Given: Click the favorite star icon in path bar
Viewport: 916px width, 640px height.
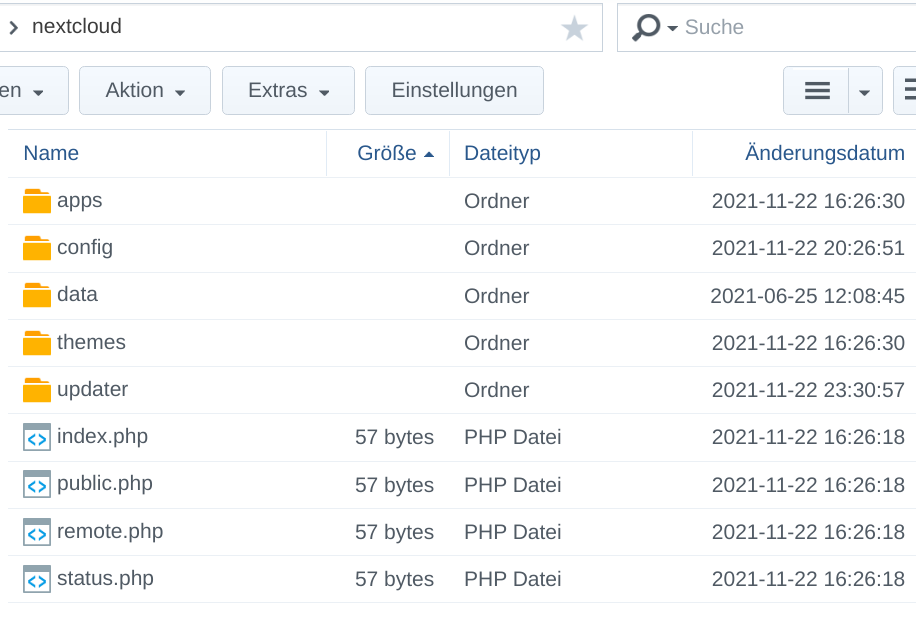Looking at the screenshot, I should [x=574, y=28].
